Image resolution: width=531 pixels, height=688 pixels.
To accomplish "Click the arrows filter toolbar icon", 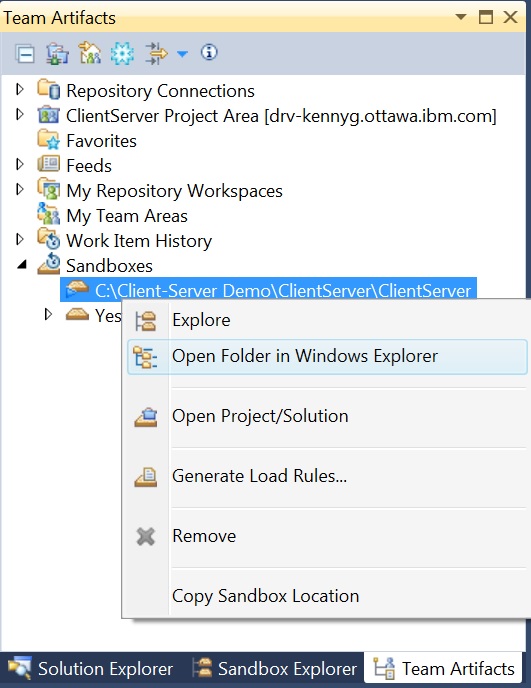I will [157, 54].
